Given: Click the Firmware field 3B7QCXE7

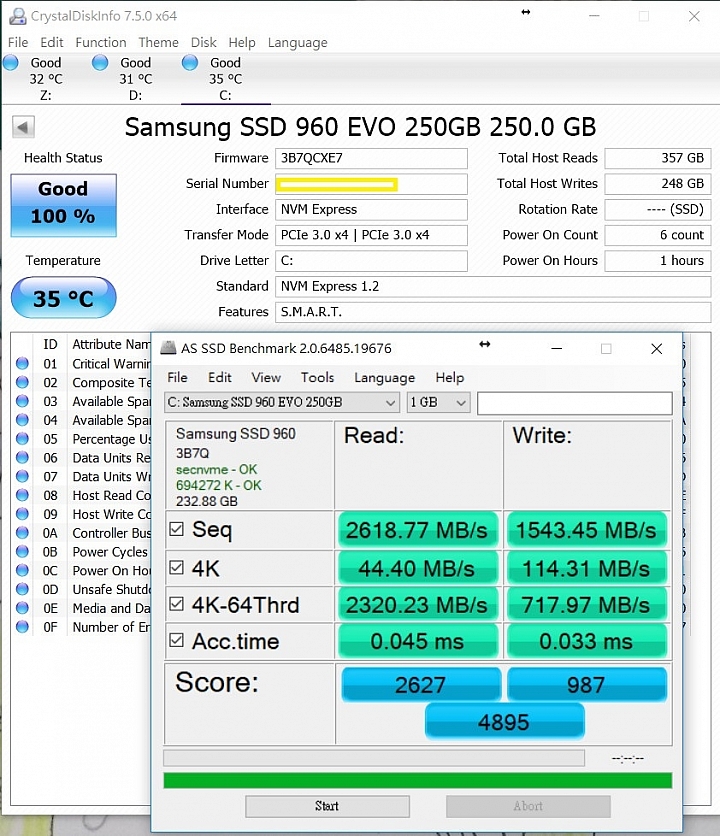Looking at the screenshot, I should point(371,158).
